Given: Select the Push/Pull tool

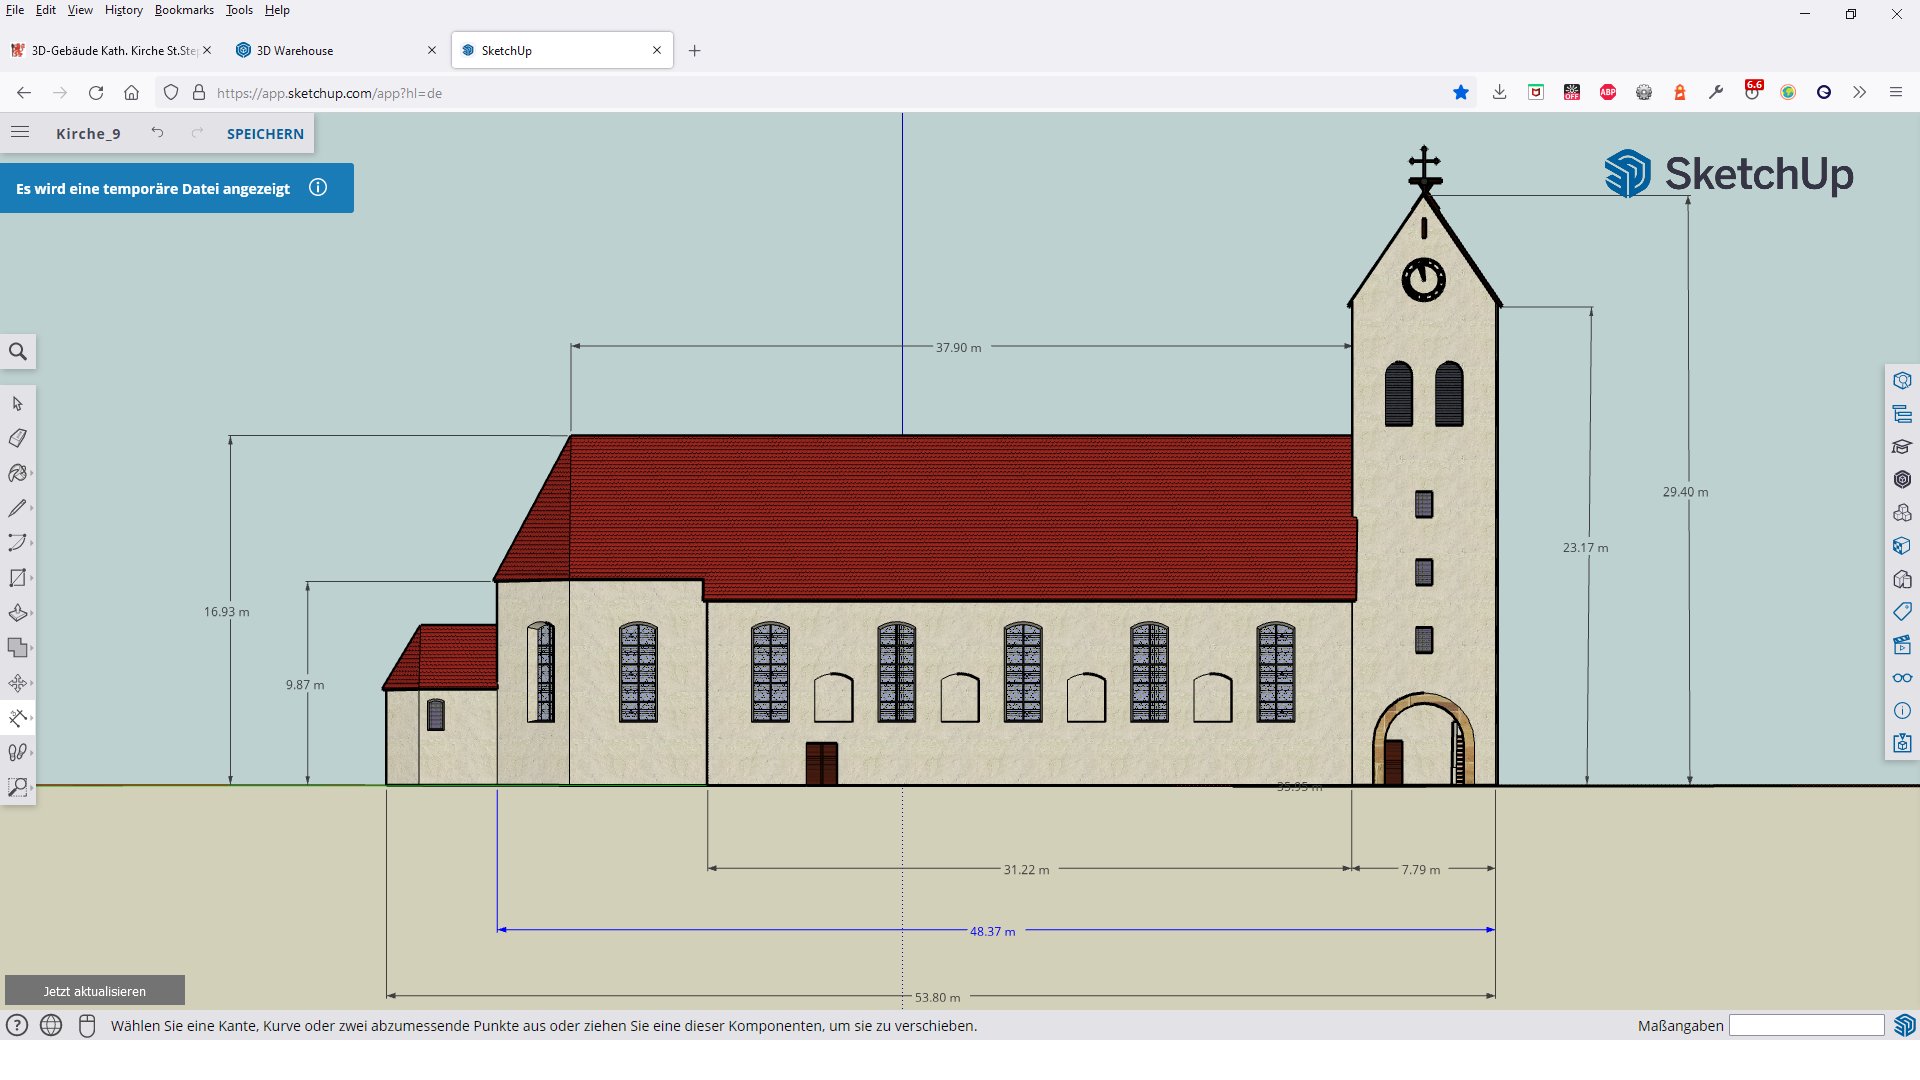Looking at the screenshot, I should (x=17, y=613).
